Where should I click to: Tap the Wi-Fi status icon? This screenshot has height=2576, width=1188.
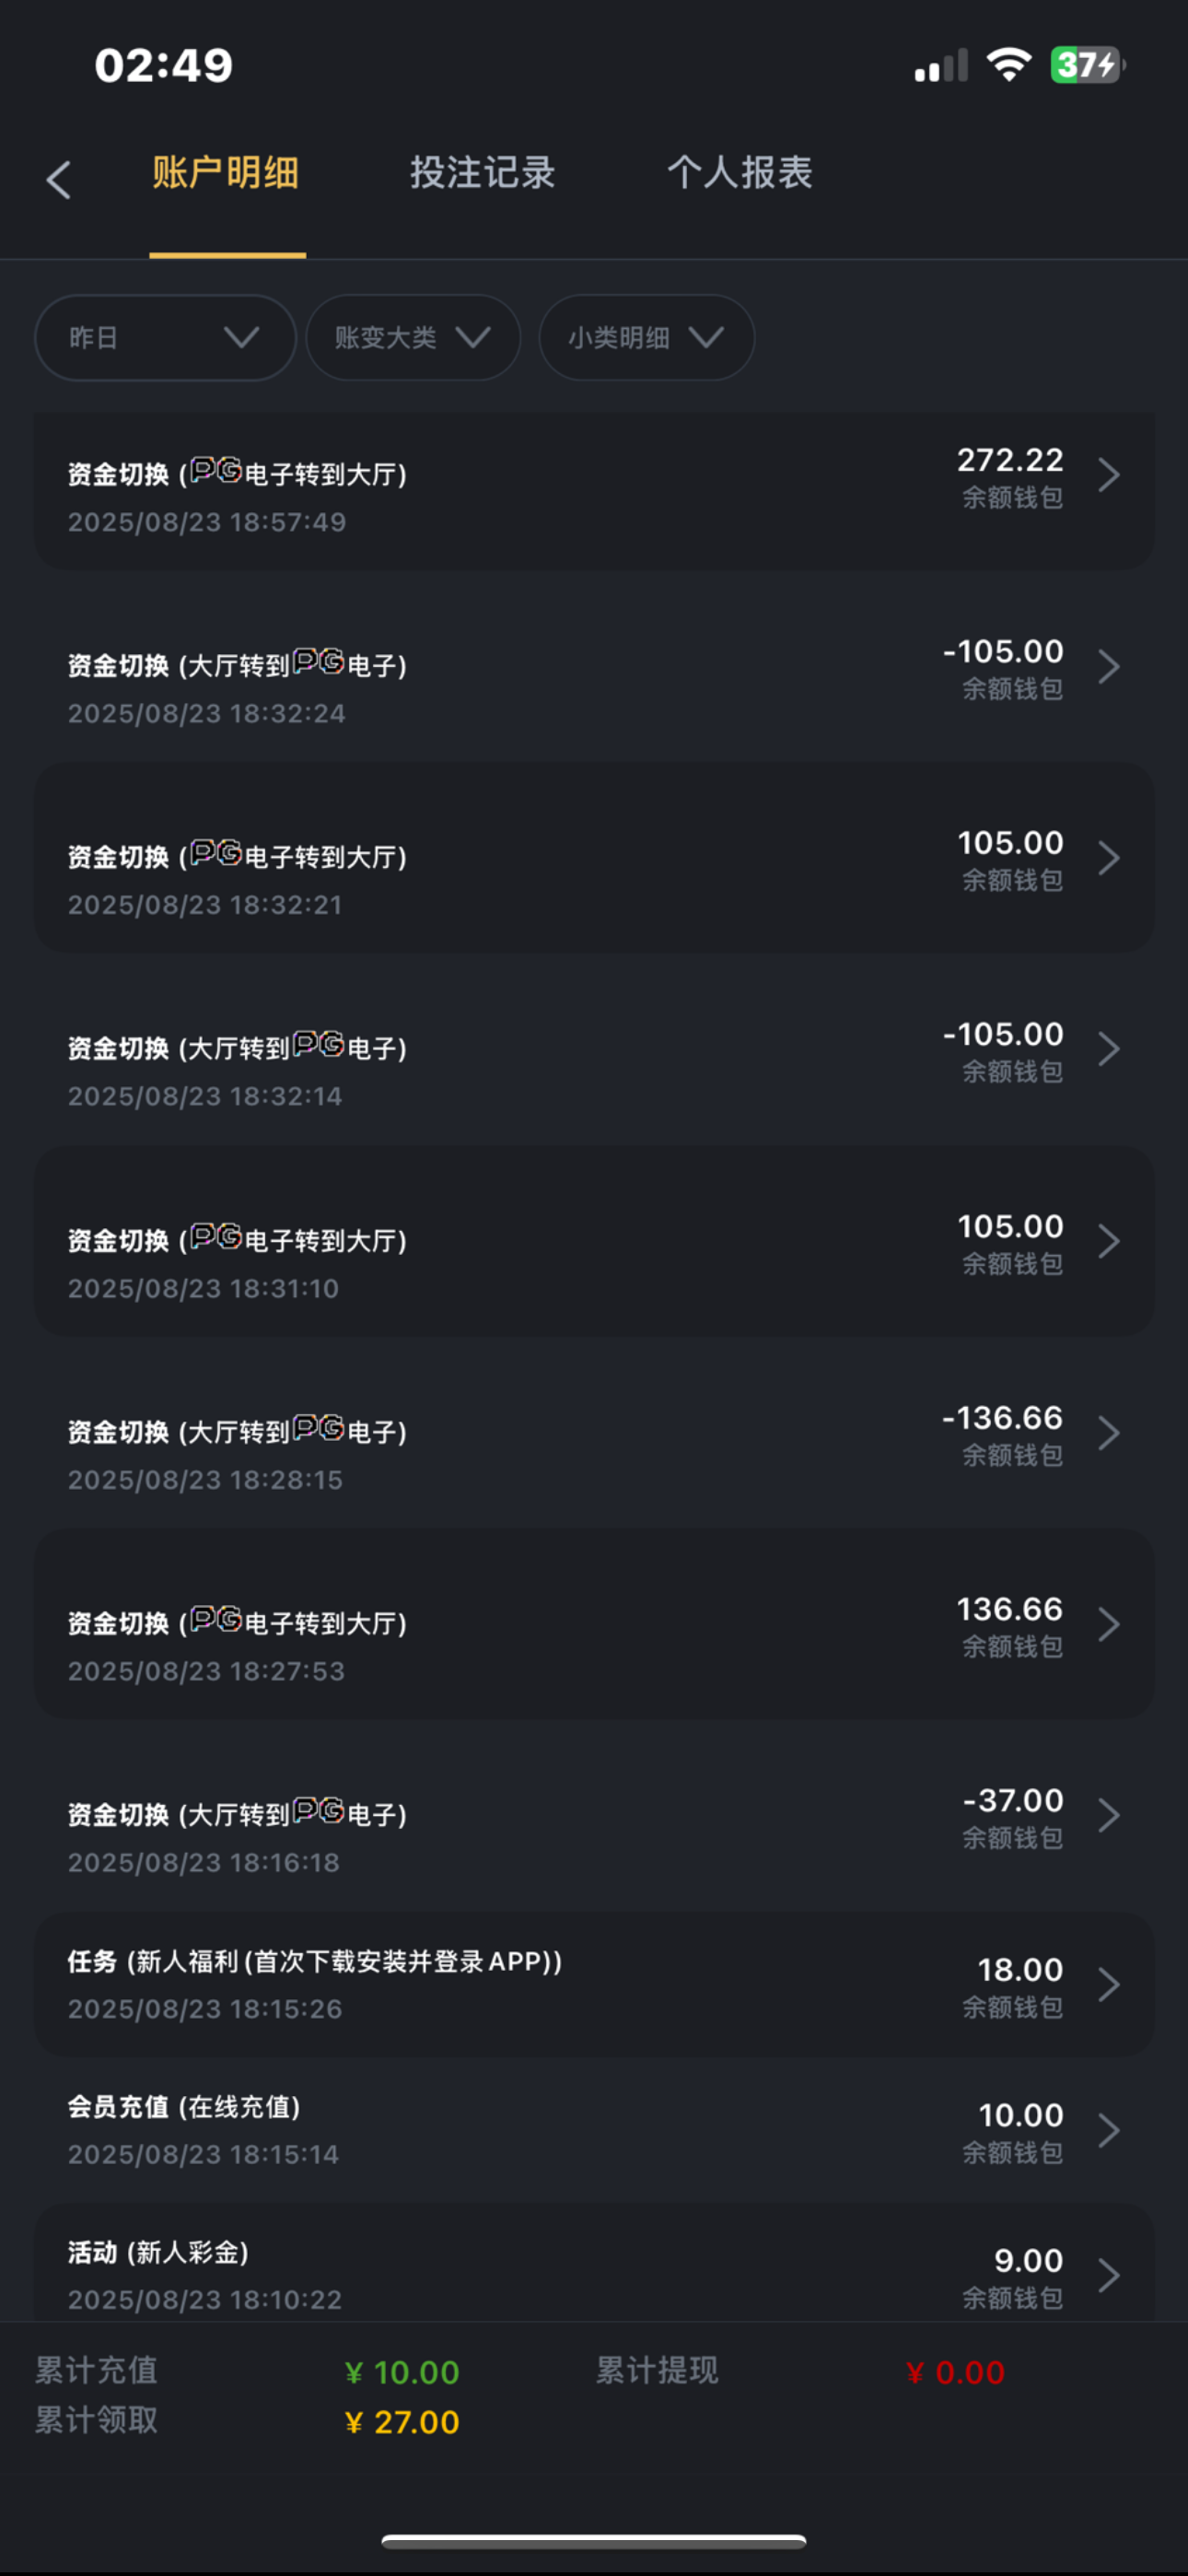(x=1008, y=66)
